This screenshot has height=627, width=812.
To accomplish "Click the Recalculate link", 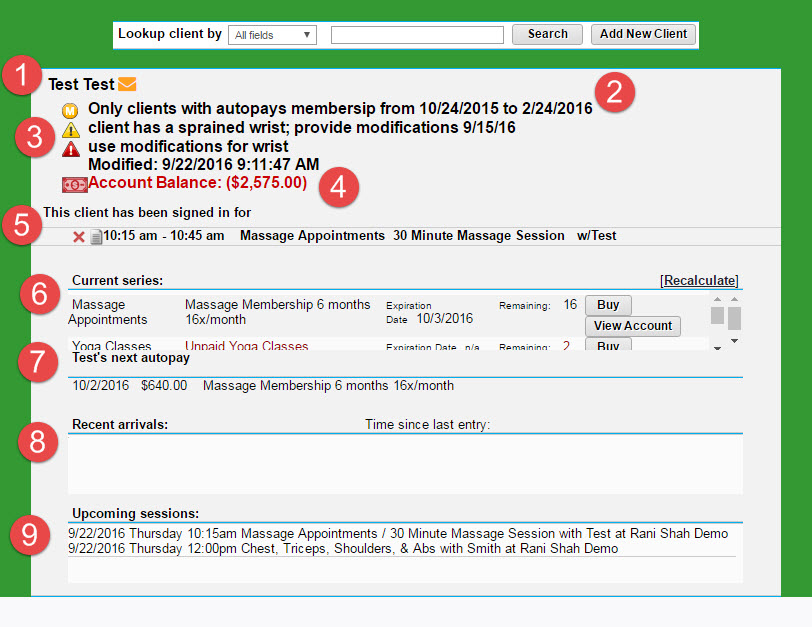I will tap(699, 280).
